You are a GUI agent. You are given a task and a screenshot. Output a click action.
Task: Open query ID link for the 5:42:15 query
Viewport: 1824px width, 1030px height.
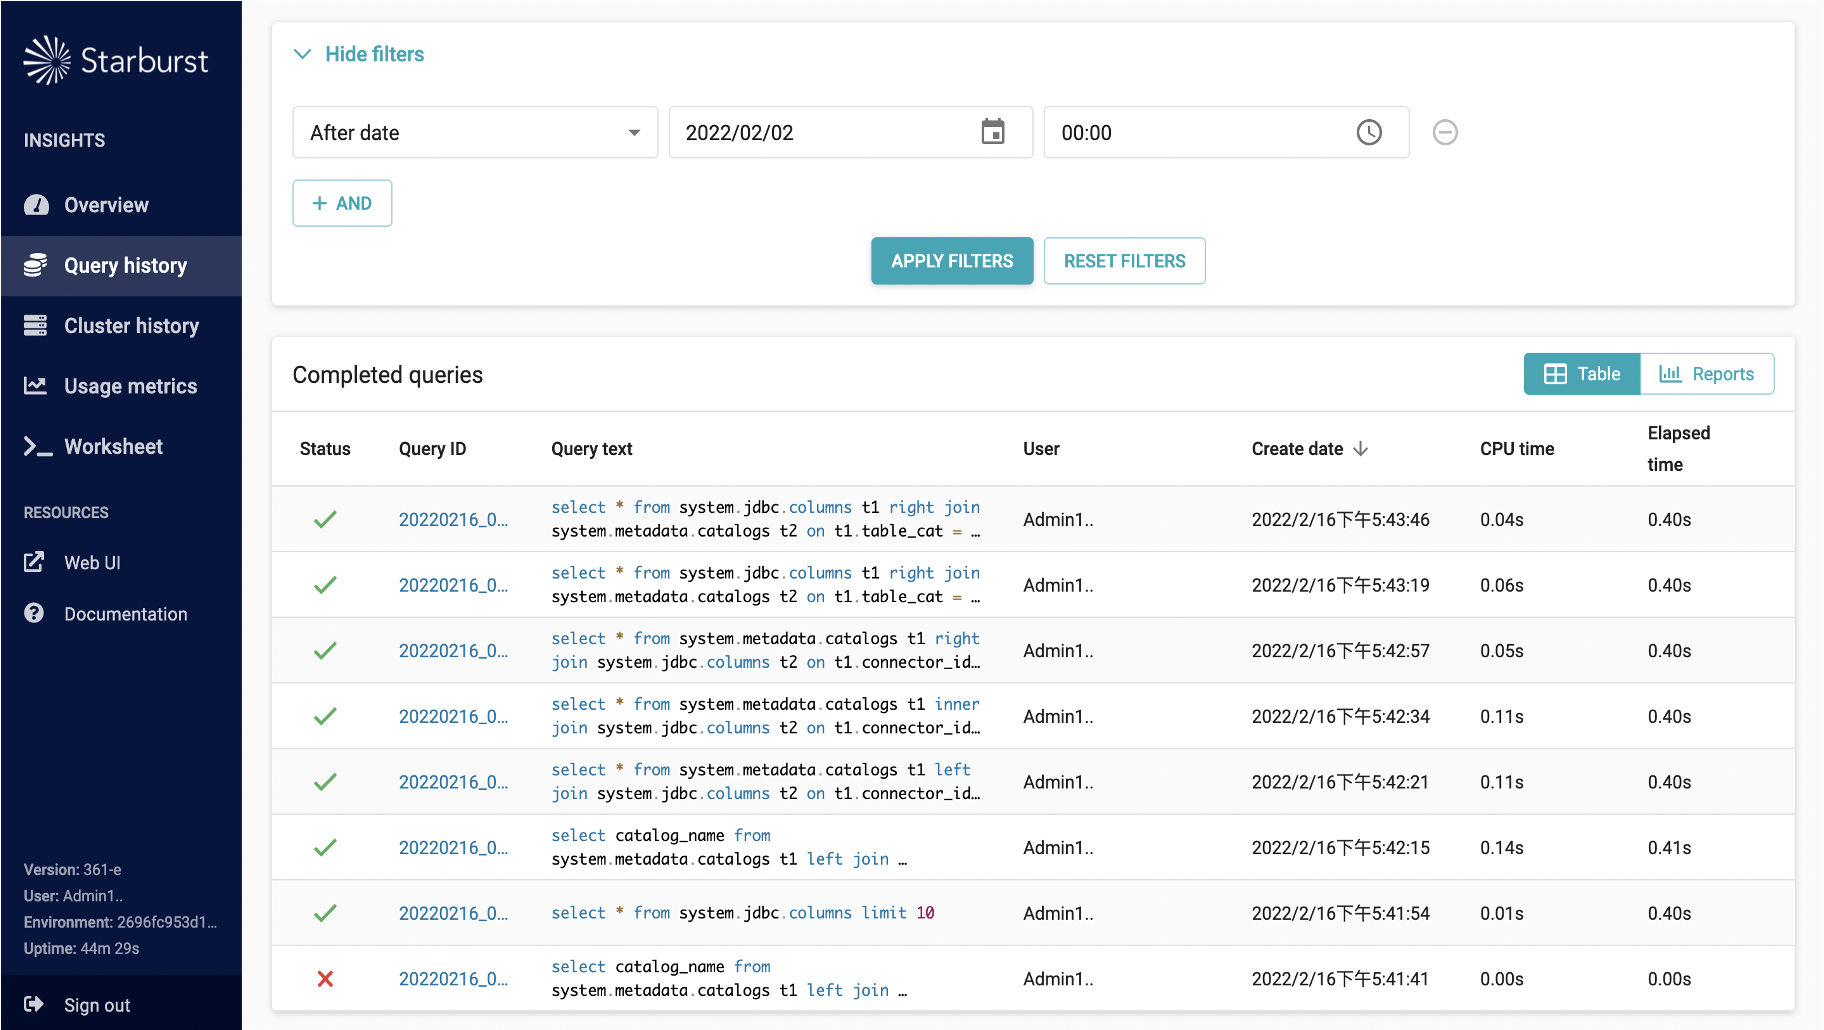pos(453,848)
